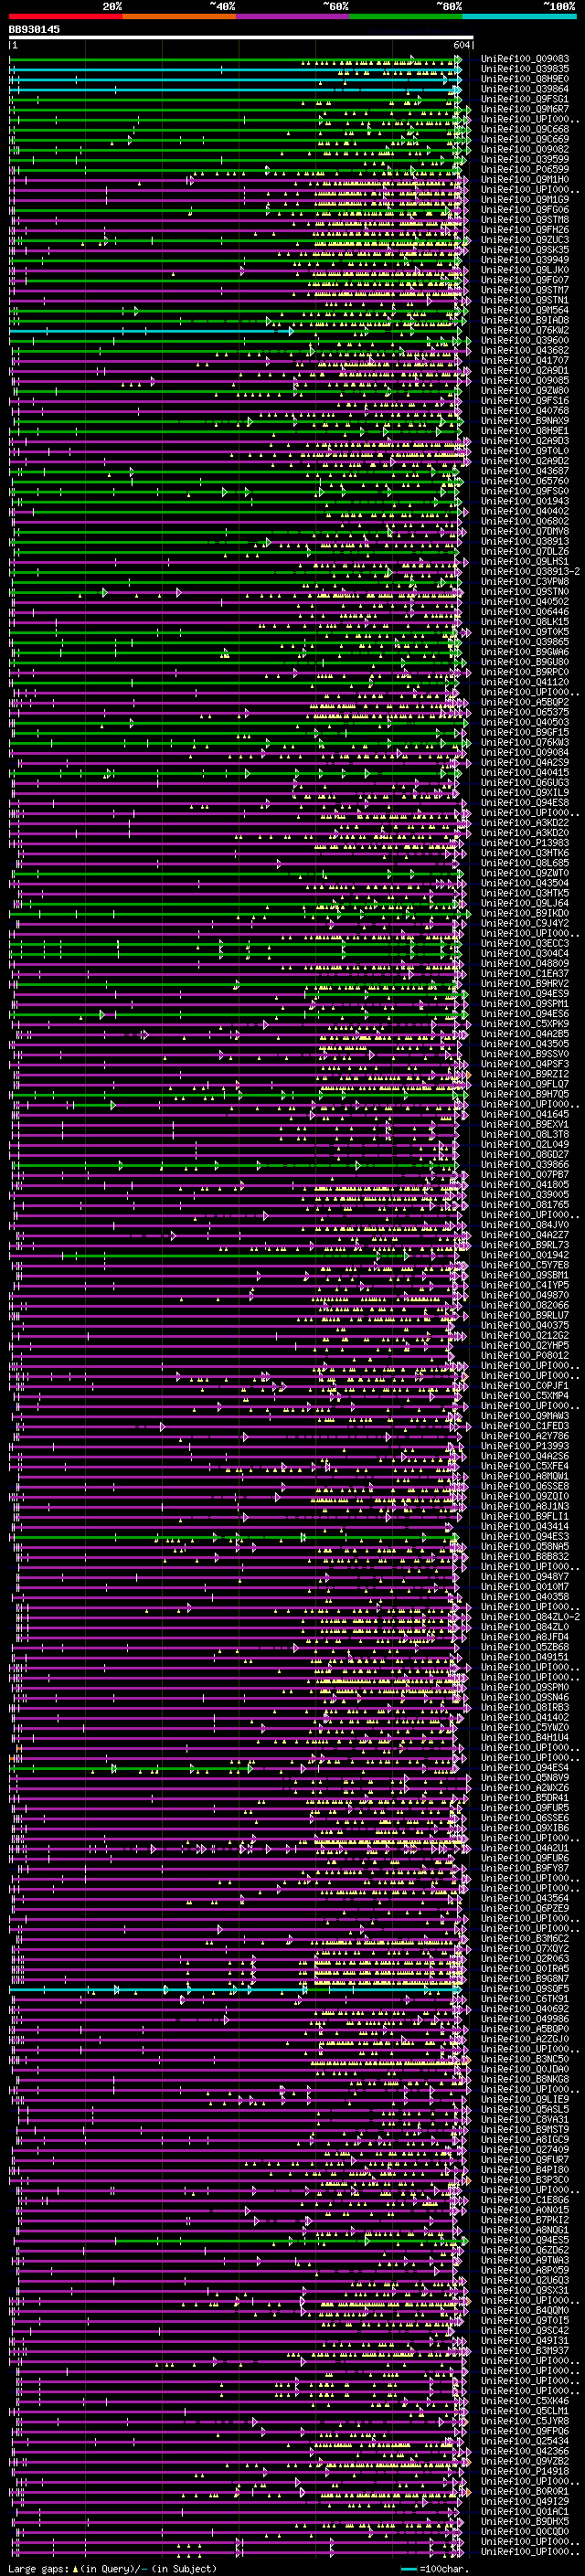This screenshot has height=2576, width=585.
Task: Click the green ~80% identity legend bar
Action: coord(406,16)
